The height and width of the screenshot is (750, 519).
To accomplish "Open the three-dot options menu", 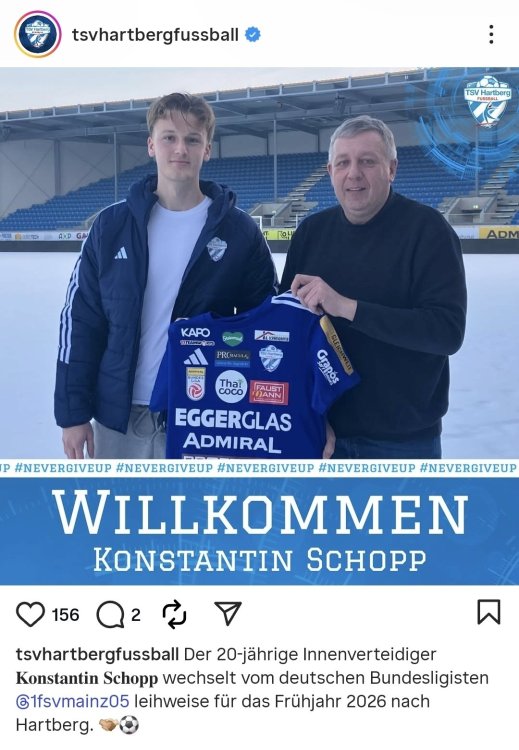I will [491, 34].
